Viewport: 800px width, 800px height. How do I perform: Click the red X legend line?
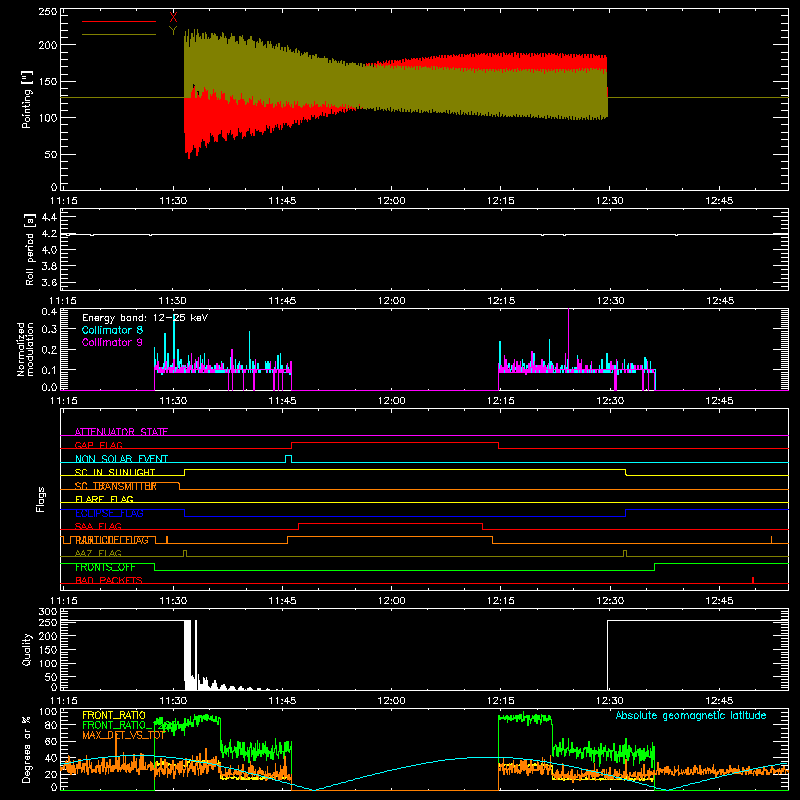coord(119,21)
